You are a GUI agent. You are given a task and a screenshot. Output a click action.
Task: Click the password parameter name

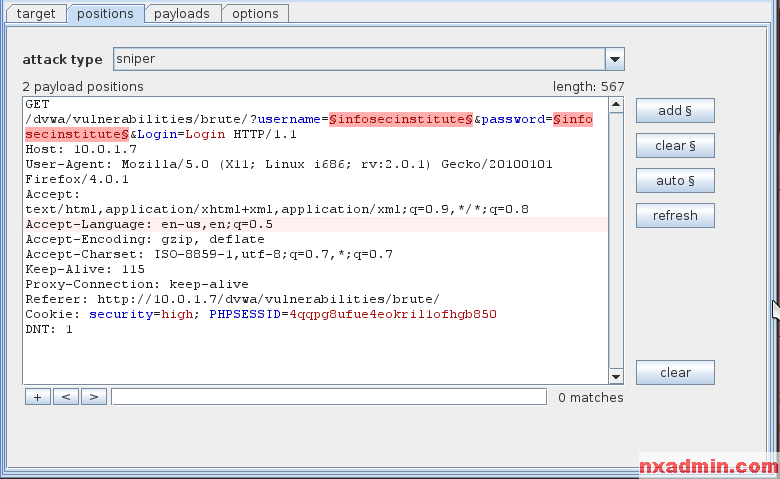[x=513, y=119]
